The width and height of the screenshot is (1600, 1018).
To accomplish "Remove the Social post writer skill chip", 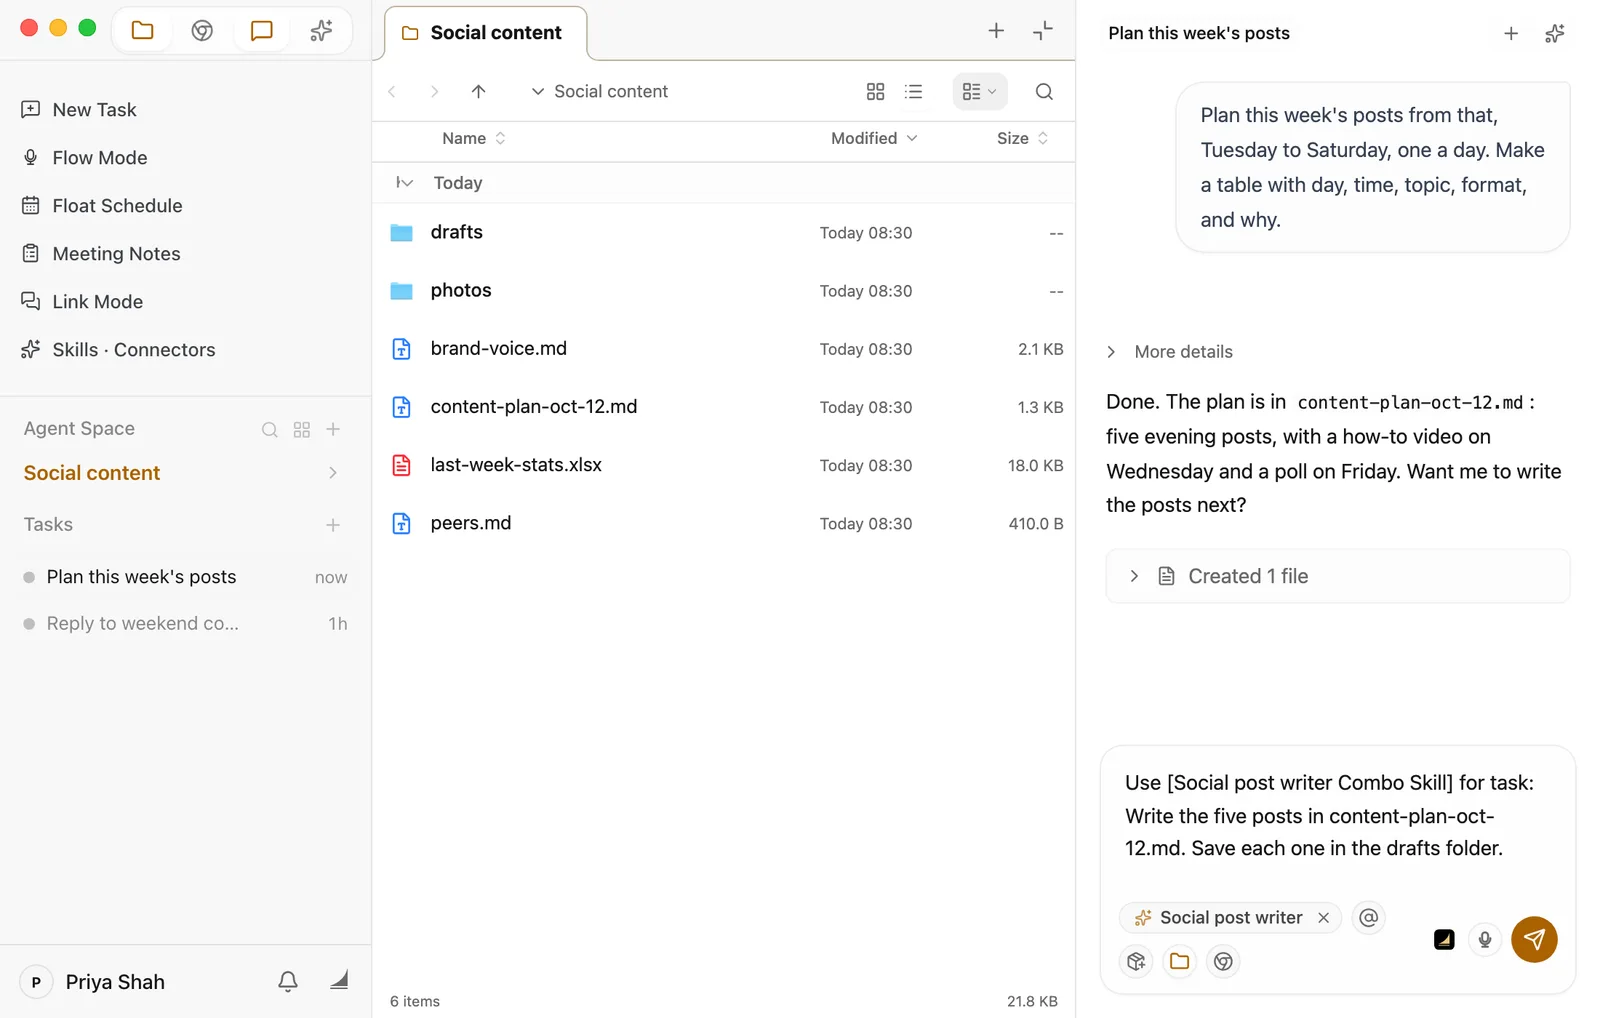I will 1324,918.
